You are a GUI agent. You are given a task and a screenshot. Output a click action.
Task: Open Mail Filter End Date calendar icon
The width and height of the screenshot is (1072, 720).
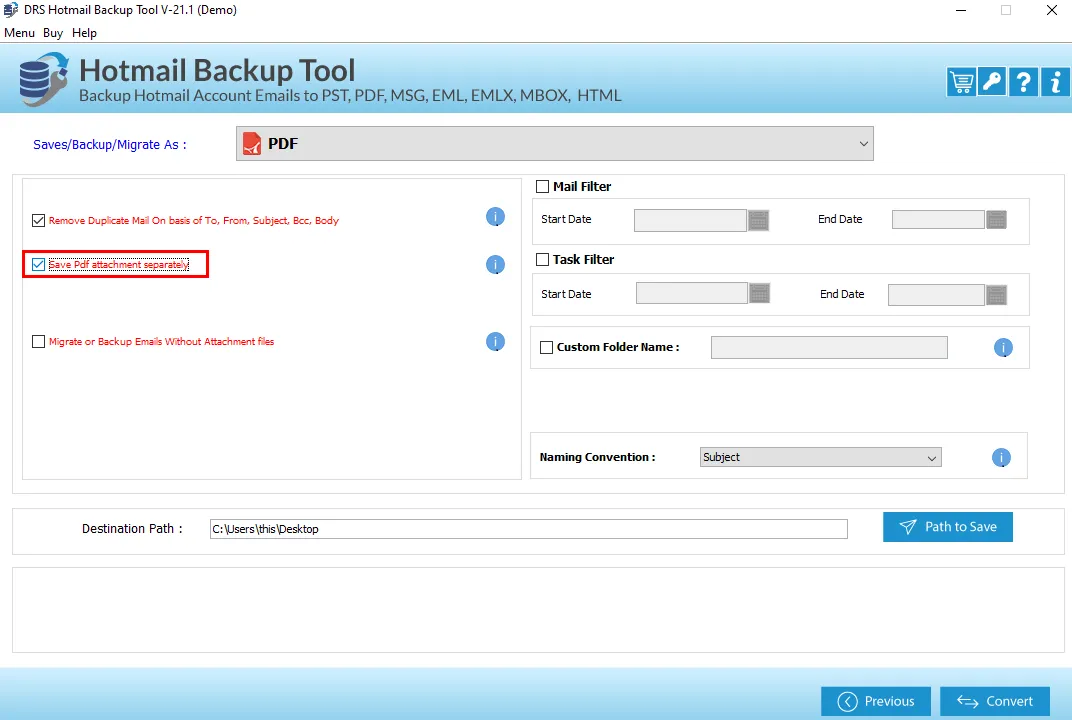(x=996, y=219)
